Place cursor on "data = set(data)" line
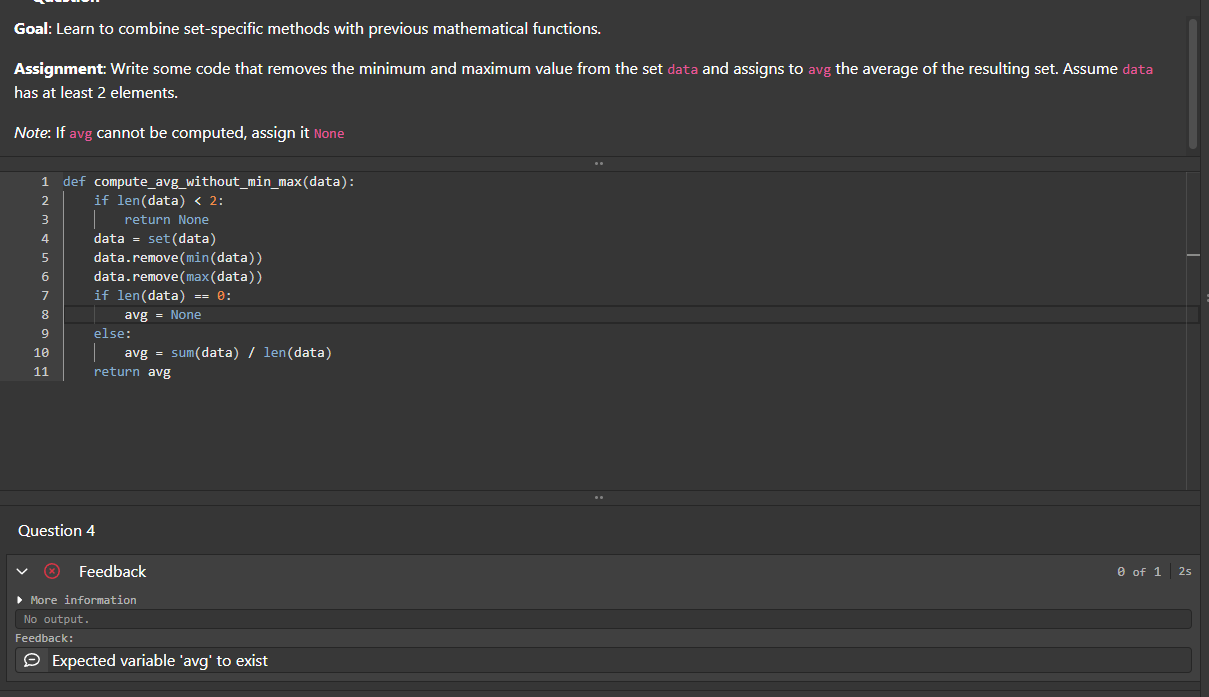Viewport: 1209px width, 697px height. coord(155,239)
